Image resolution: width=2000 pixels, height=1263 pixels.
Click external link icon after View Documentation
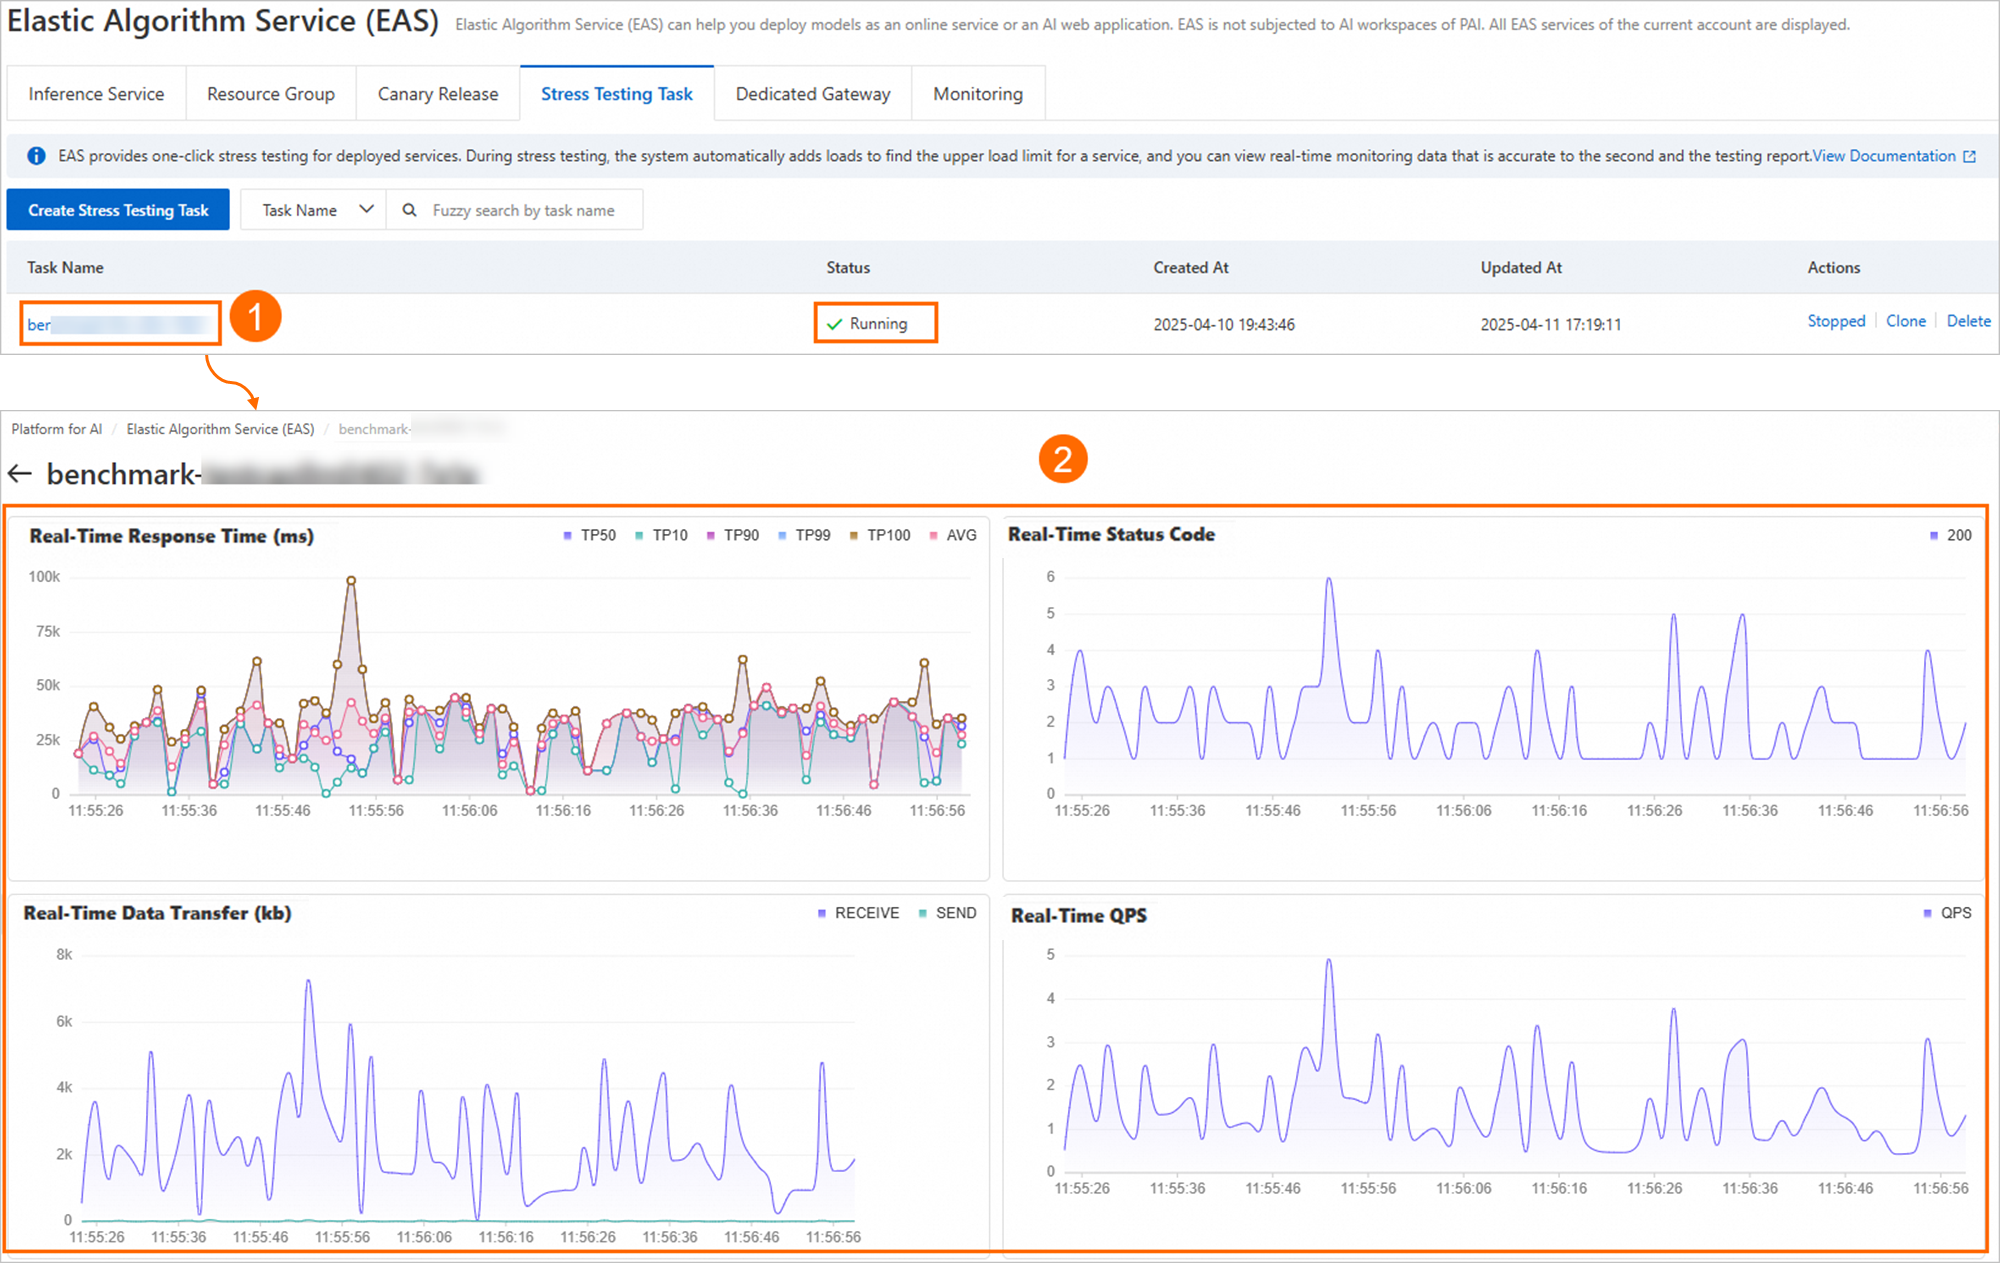(1970, 157)
